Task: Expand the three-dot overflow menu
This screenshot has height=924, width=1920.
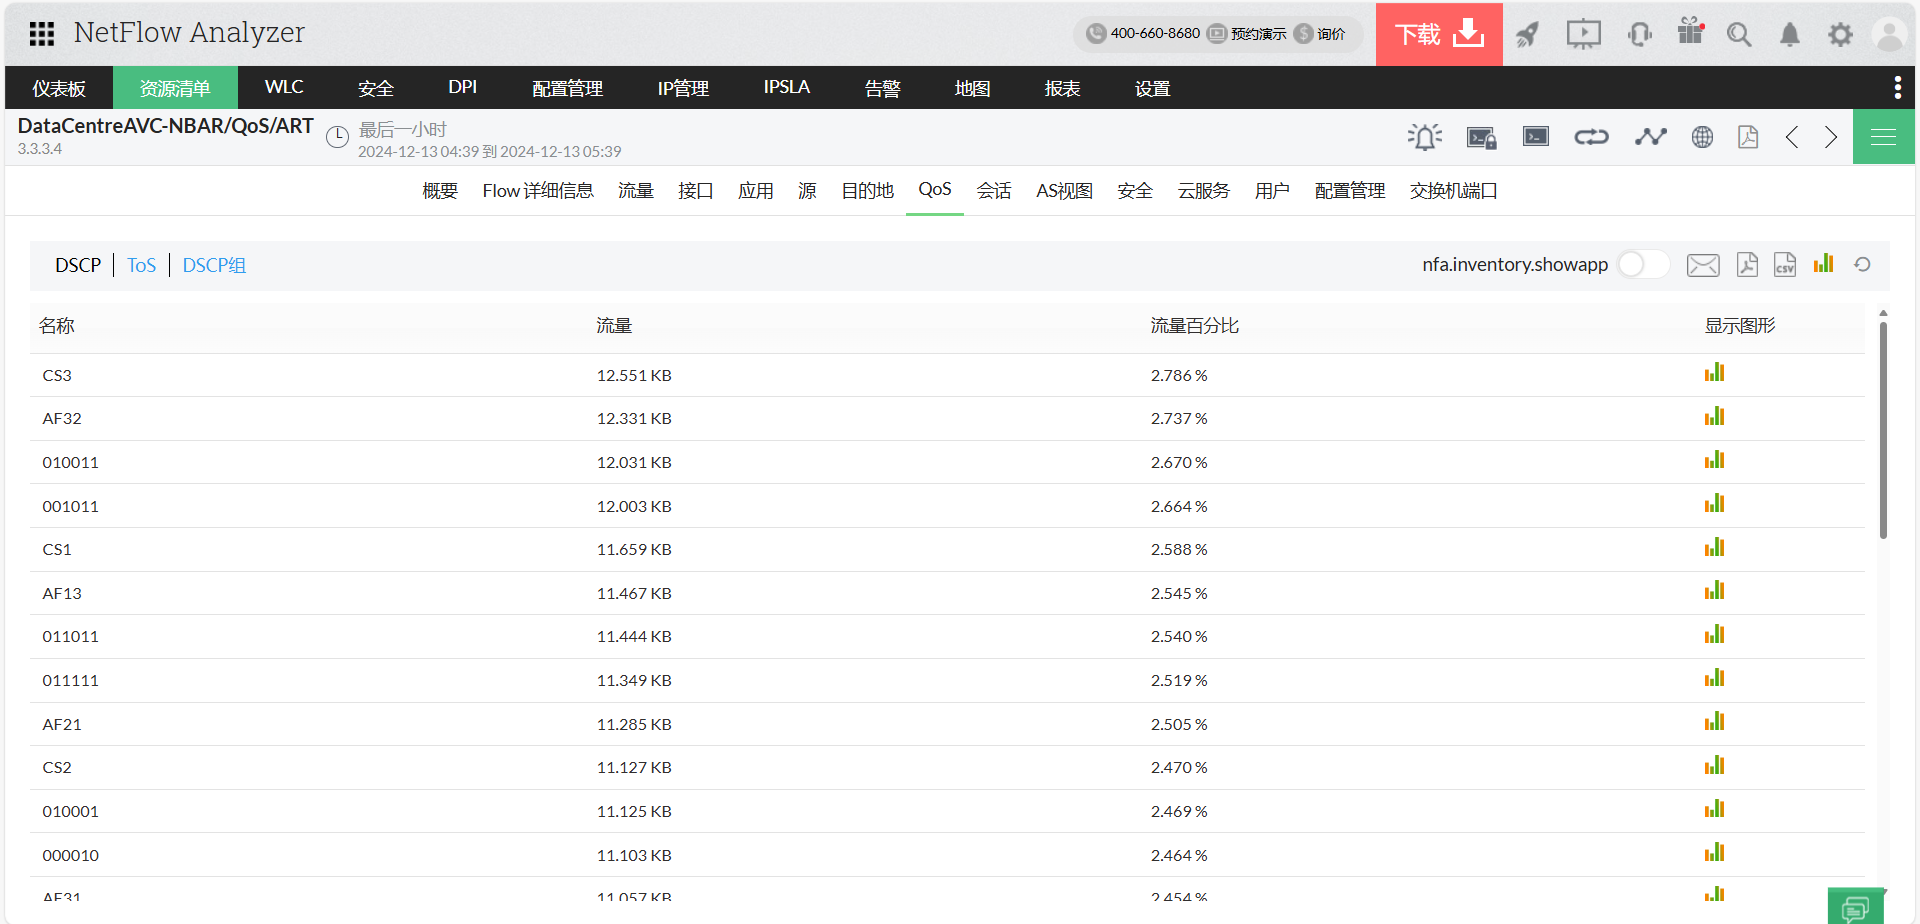Action: tap(1897, 88)
